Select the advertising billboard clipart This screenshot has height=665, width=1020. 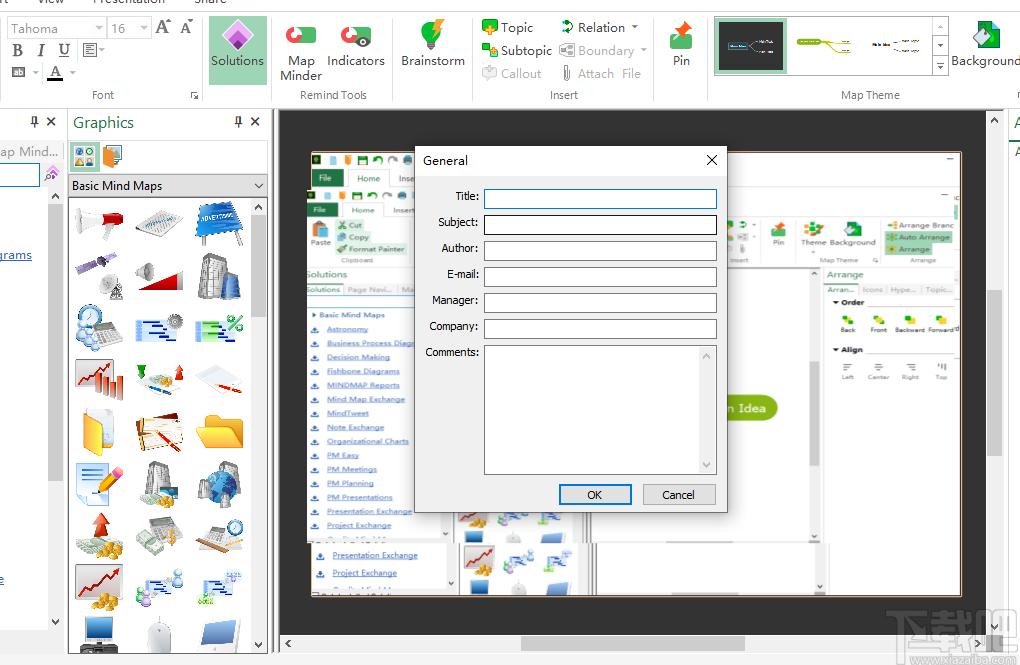220,222
